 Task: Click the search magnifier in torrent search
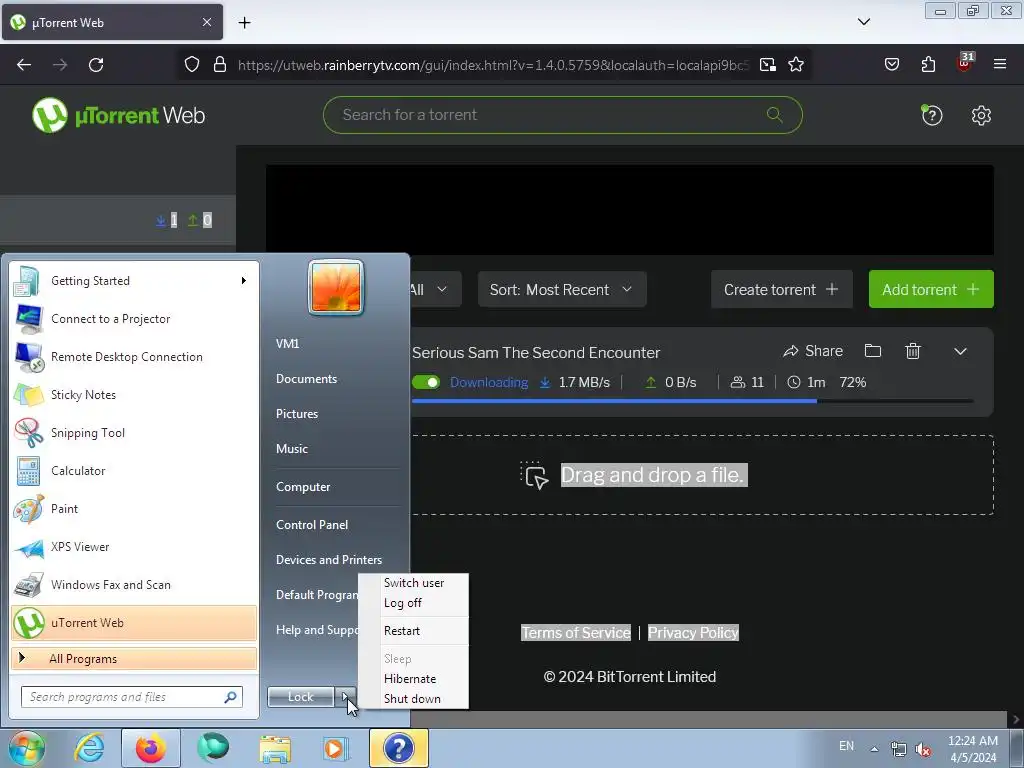coord(775,115)
